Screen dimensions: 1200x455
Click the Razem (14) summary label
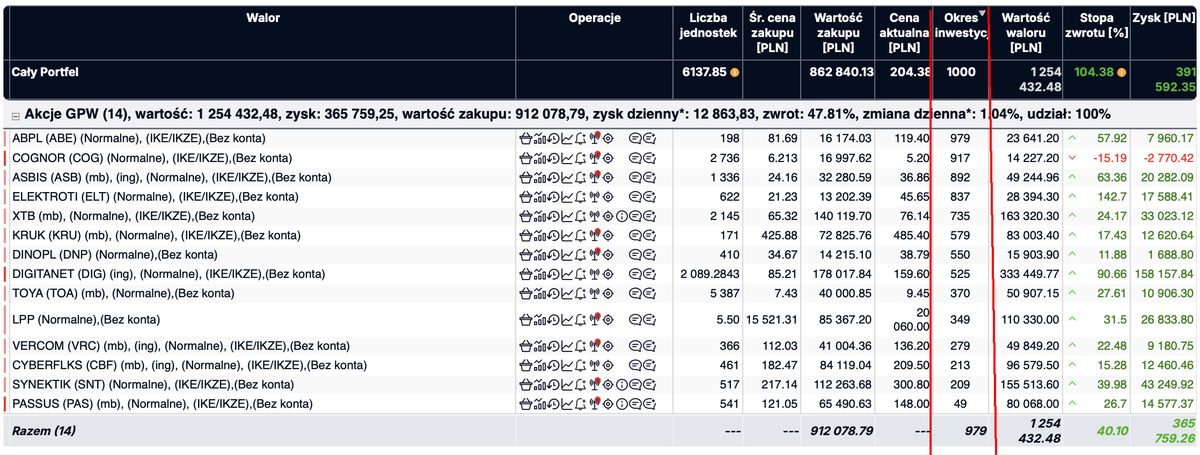[x=44, y=430]
